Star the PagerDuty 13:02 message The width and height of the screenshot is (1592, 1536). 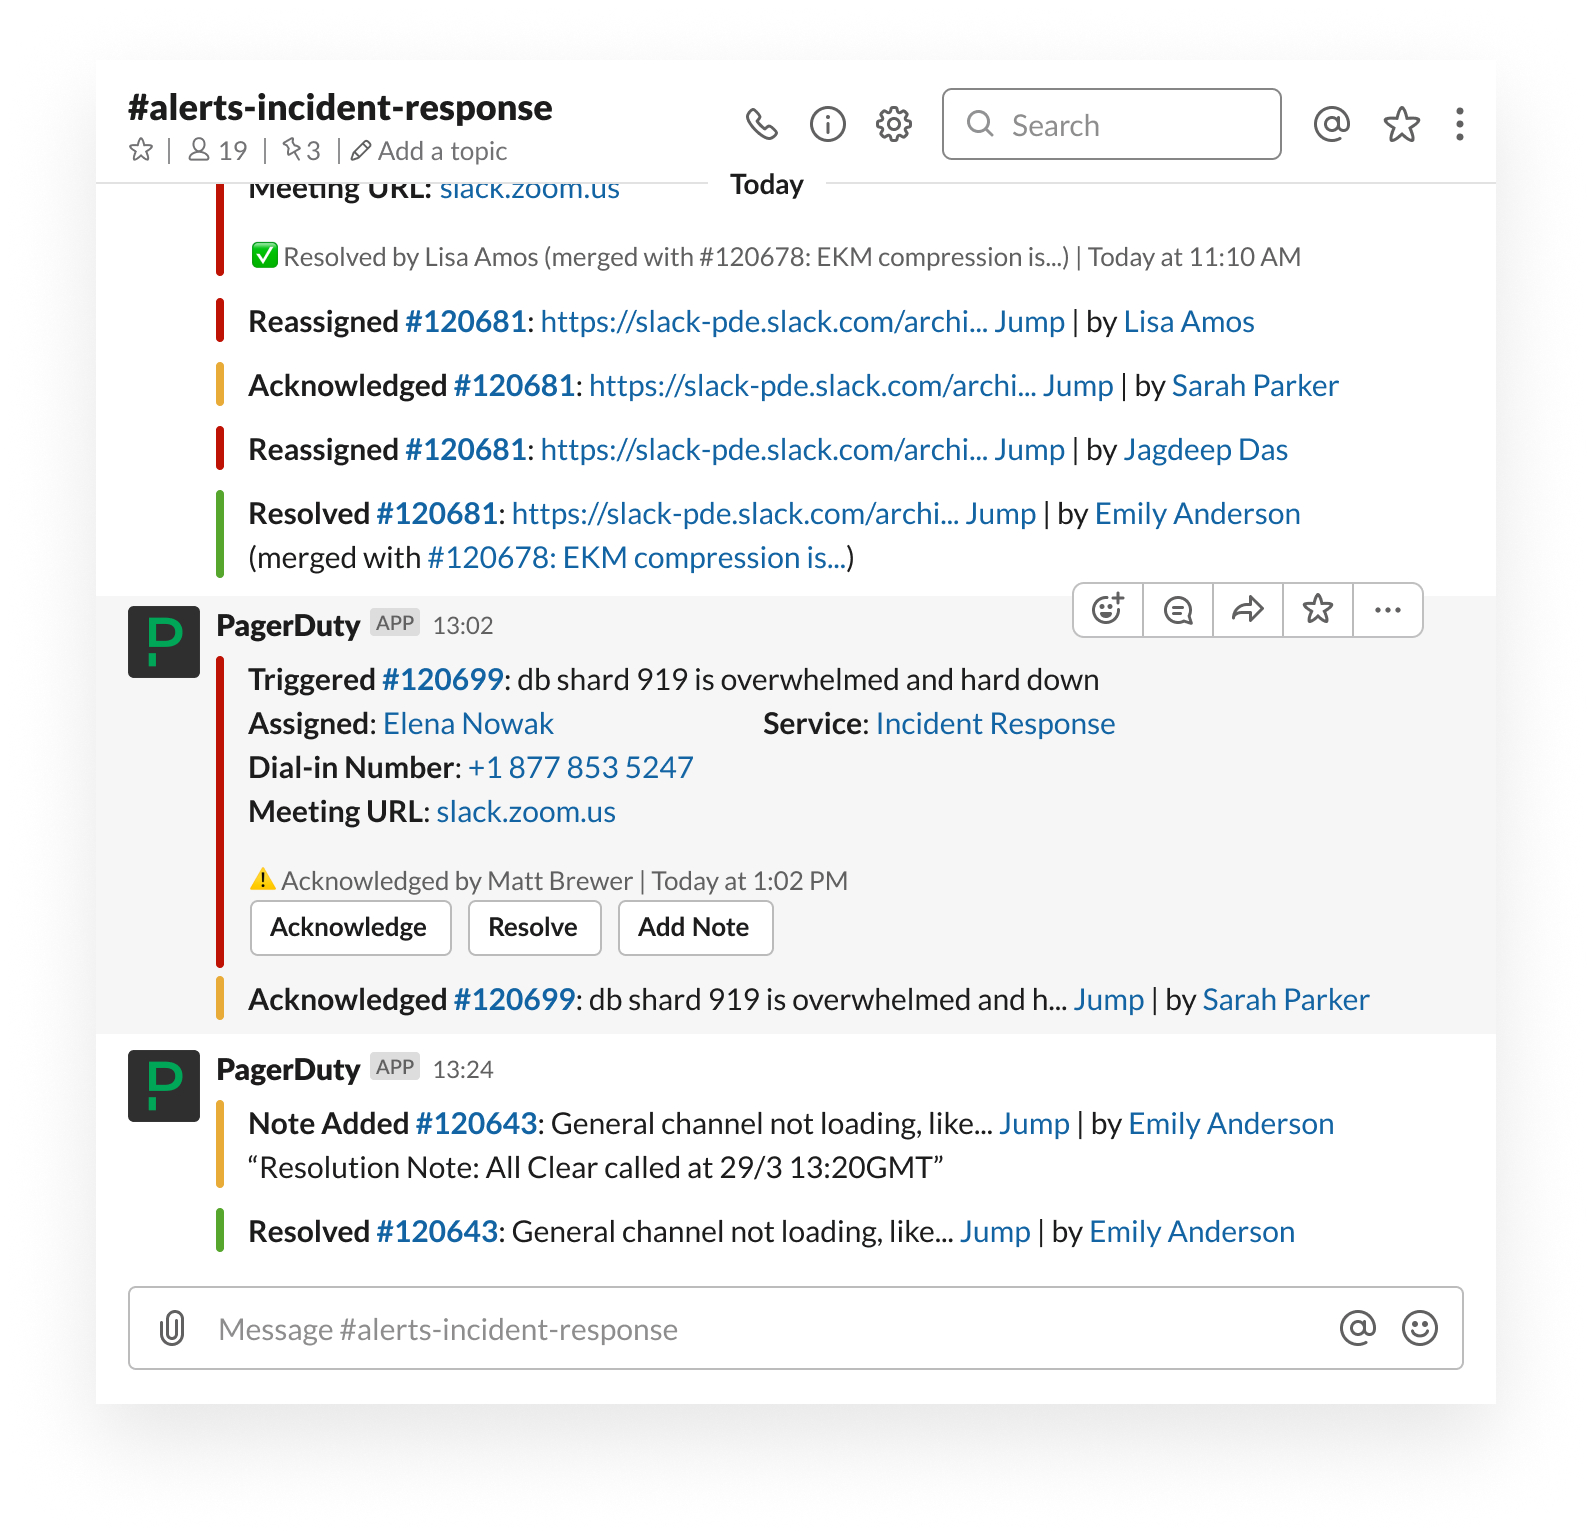pos(1318,609)
